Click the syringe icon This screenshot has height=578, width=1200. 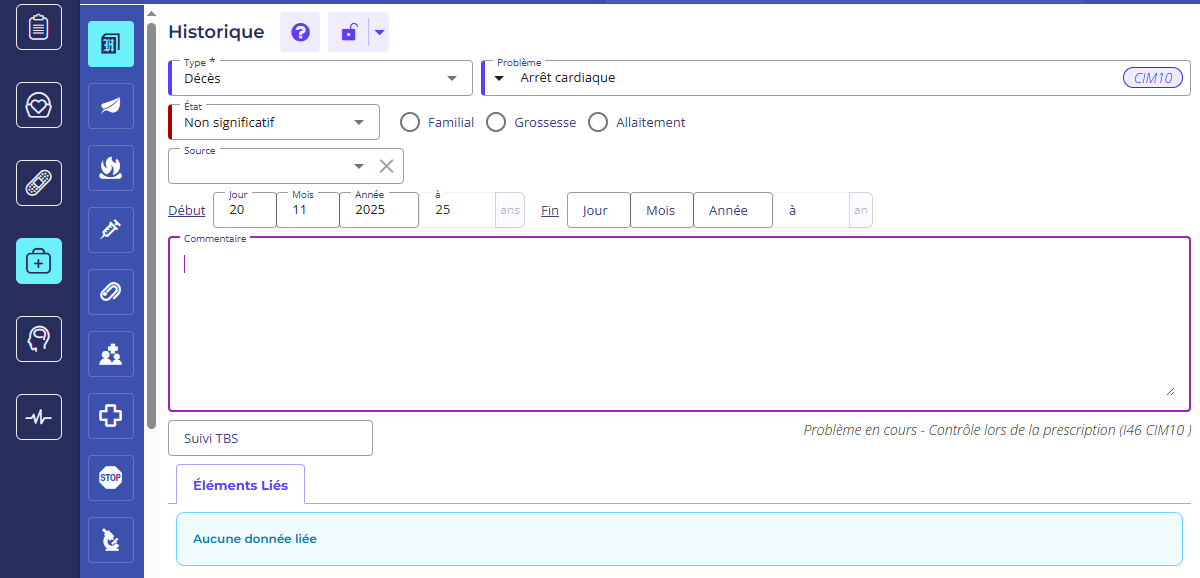tap(111, 230)
